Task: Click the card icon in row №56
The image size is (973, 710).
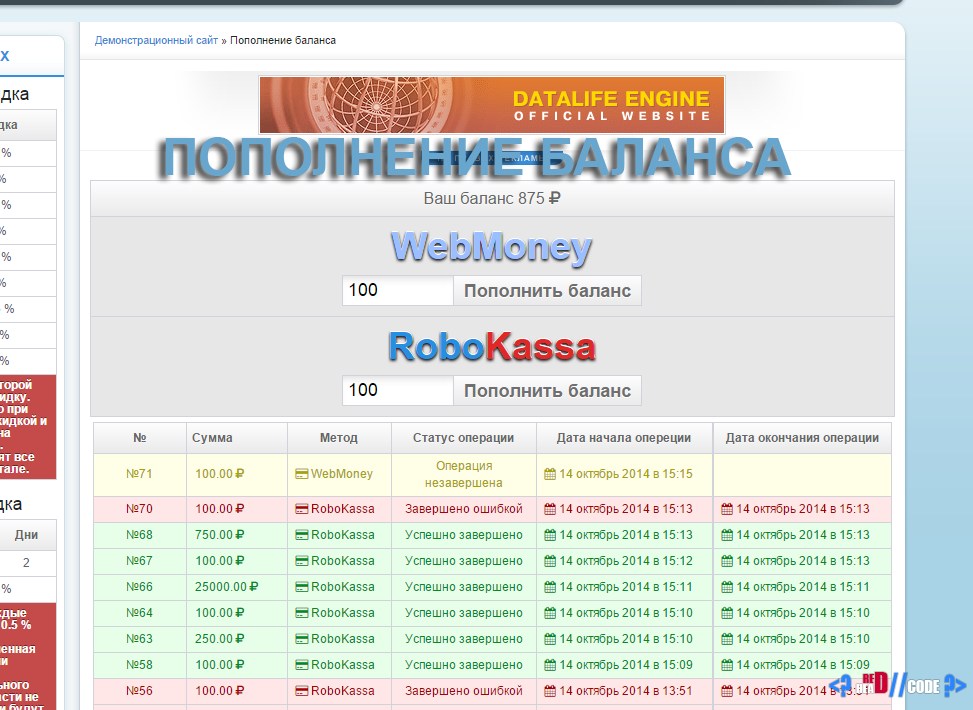Action: tap(302, 691)
